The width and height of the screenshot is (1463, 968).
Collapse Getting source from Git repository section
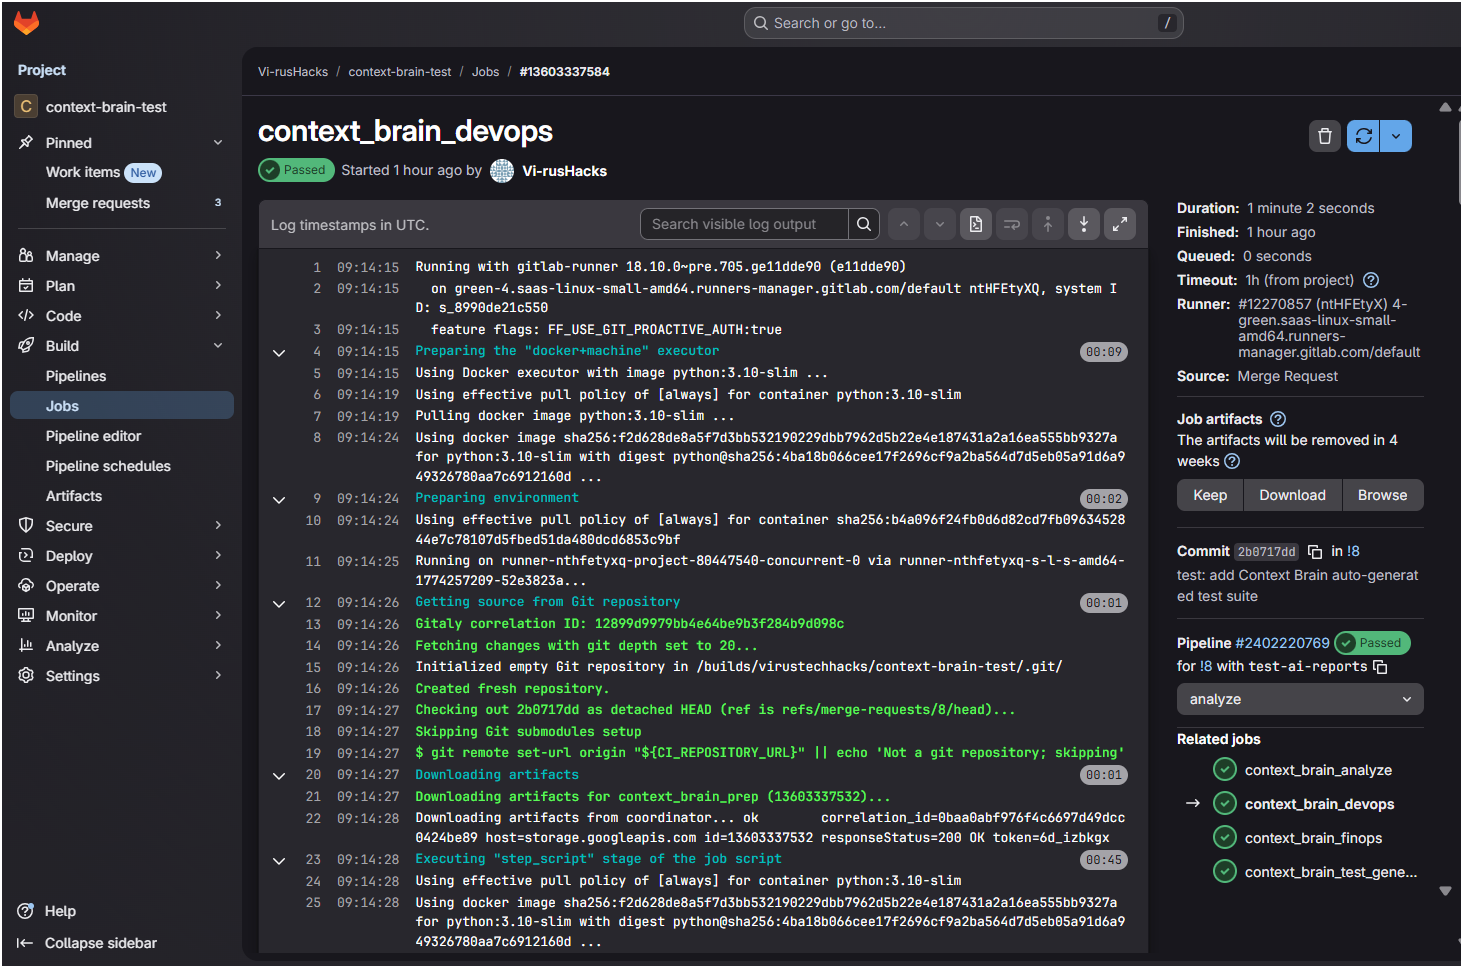click(279, 603)
